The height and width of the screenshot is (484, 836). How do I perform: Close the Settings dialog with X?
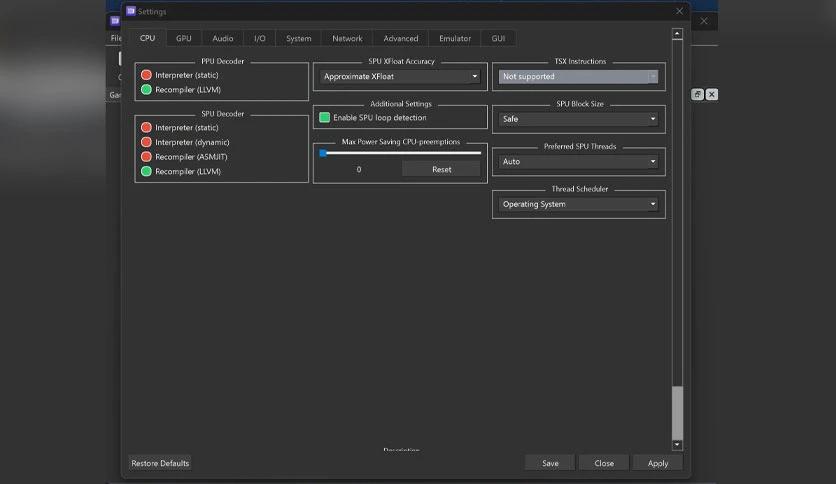coord(679,11)
